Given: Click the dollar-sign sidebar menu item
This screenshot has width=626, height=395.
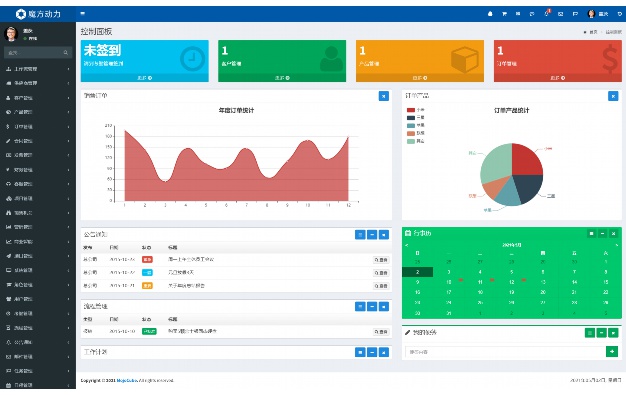Looking at the screenshot, I should click(38, 127).
